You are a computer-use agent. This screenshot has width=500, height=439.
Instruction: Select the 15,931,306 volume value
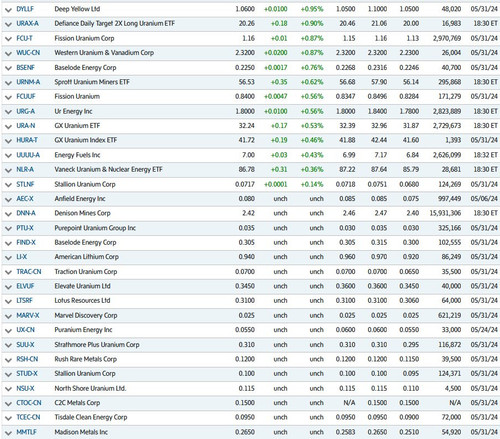445,213
